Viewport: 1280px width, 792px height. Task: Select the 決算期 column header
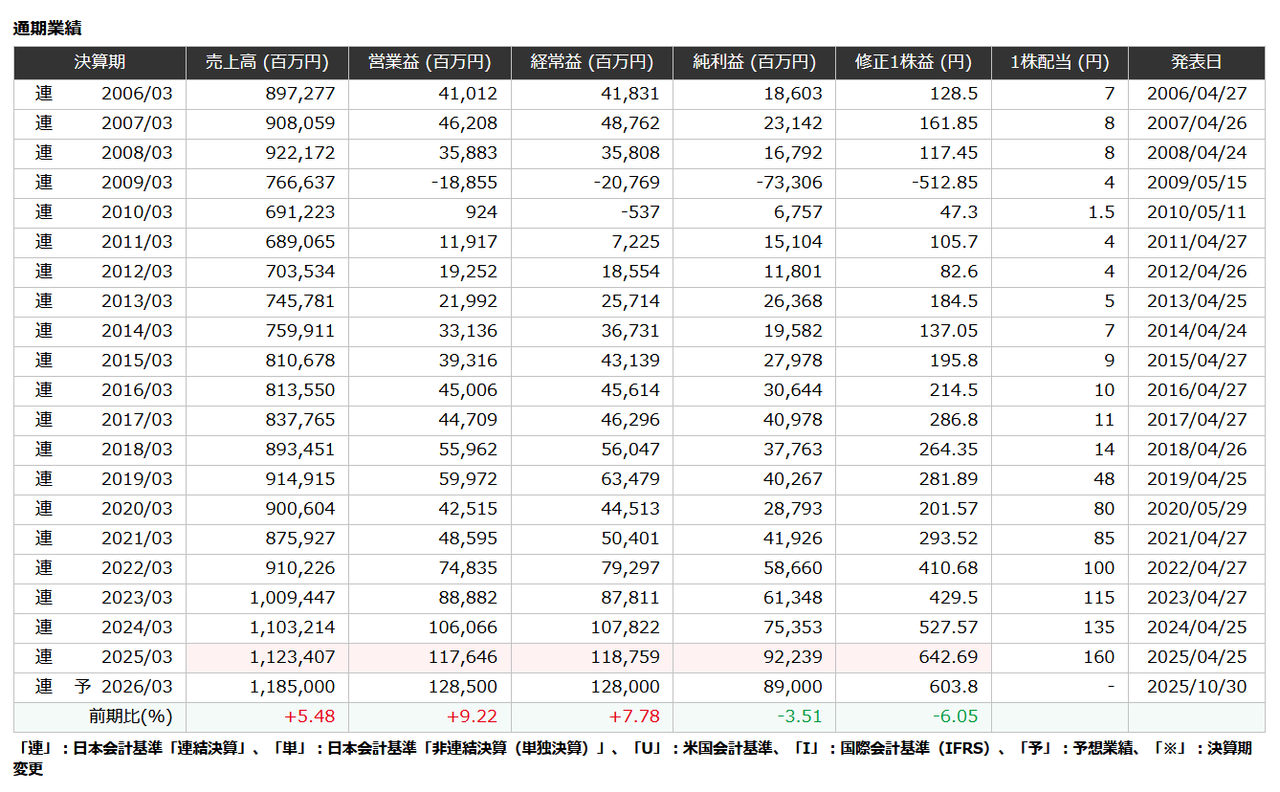click(99, 62)
